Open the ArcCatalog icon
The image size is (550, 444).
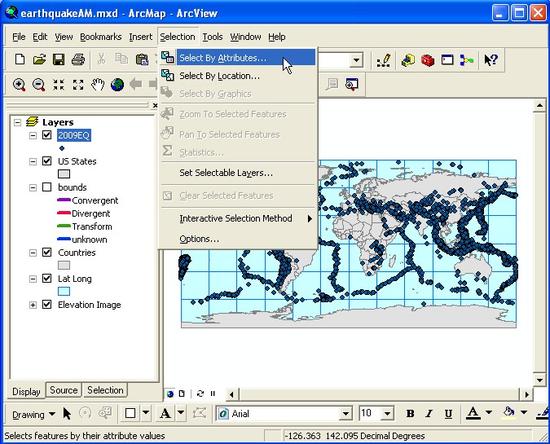[408, 60]
